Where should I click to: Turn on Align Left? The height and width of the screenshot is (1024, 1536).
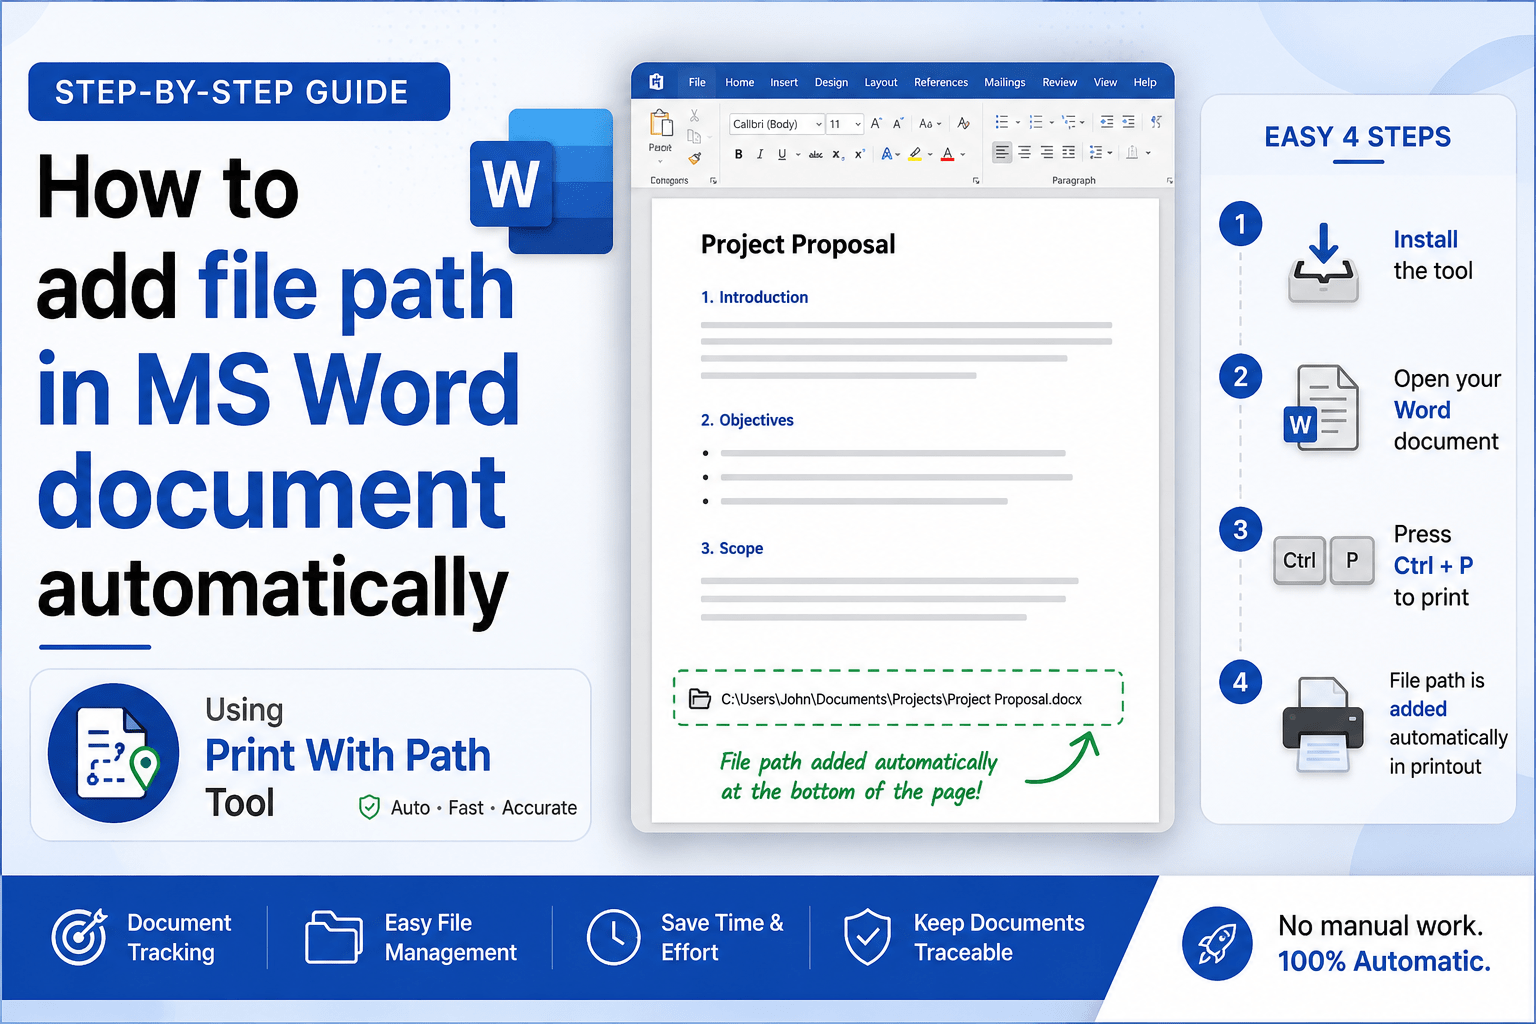coord(1001,153)
